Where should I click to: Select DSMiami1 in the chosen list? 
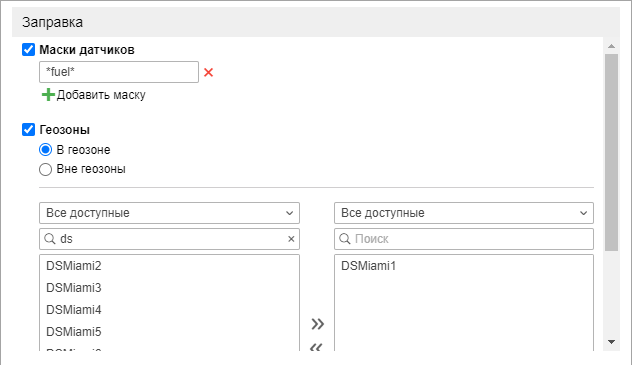[368, 266]
